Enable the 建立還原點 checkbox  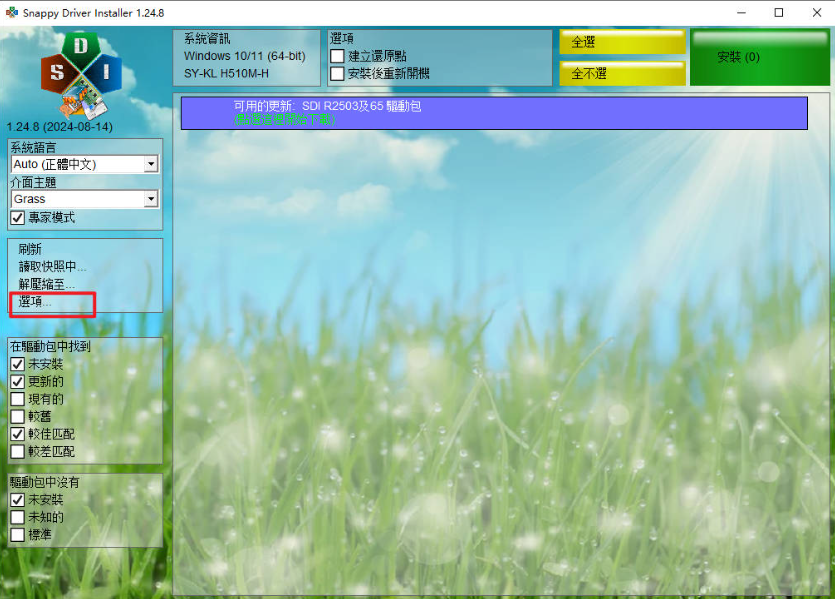pyautogui.click(x=337, y=56)
